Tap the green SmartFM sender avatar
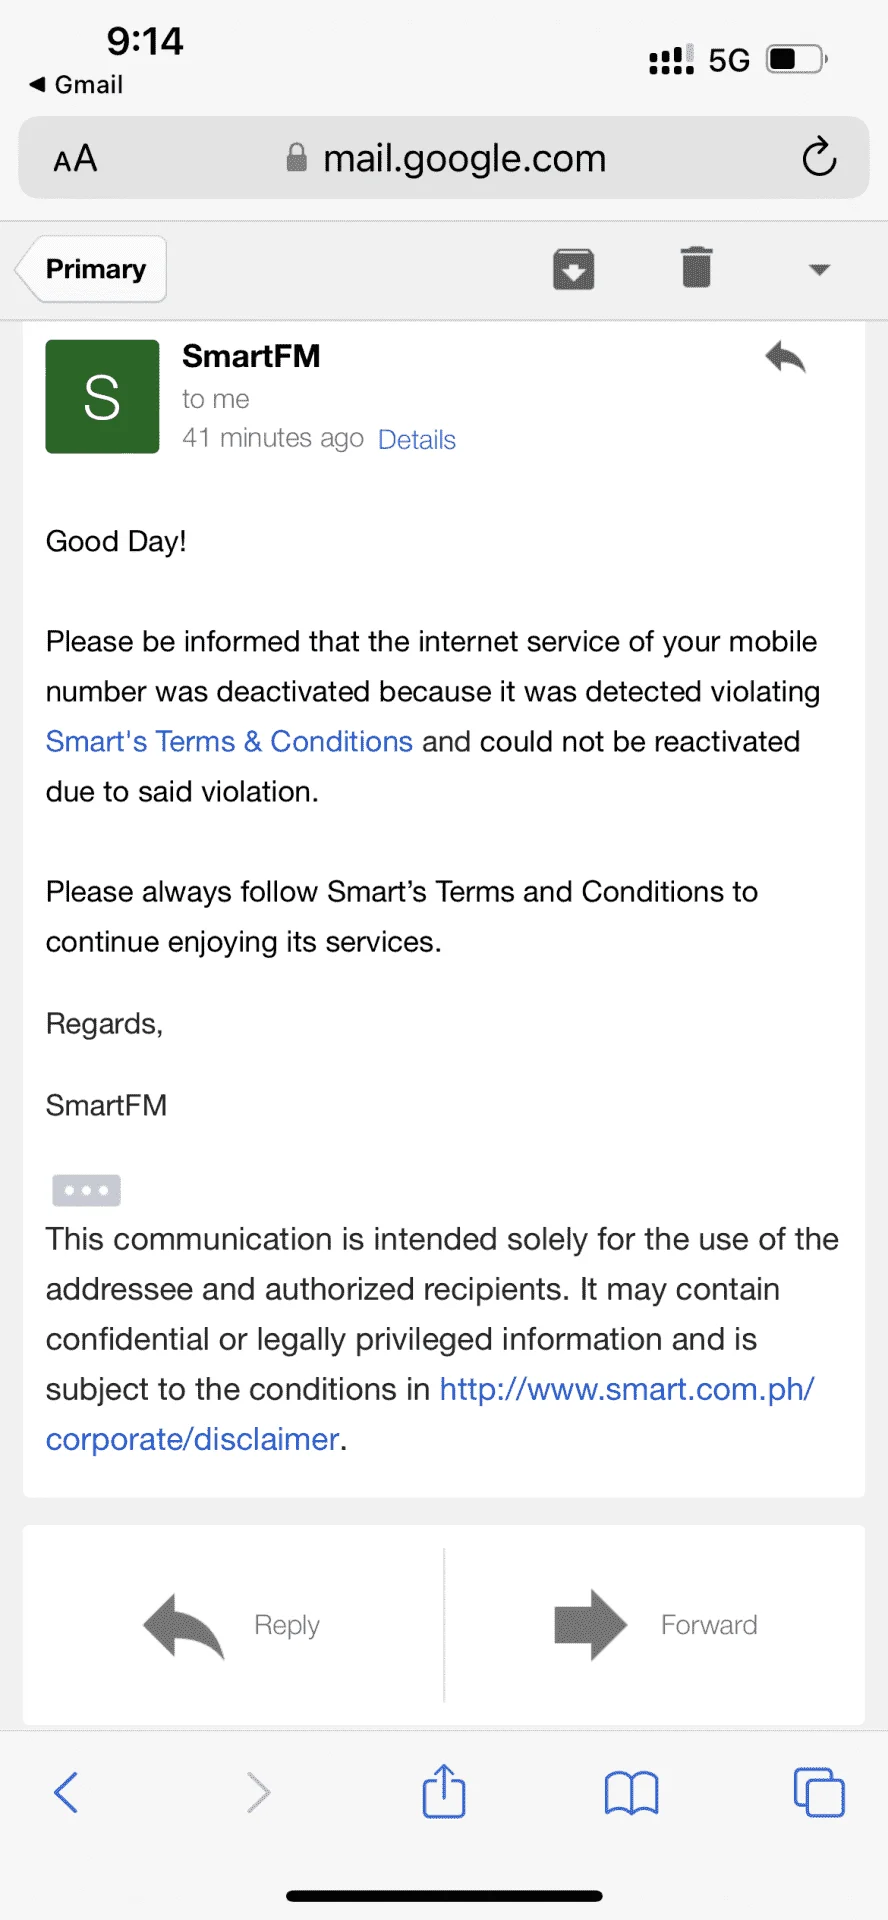The width and height of the screenshot is (888, 1920). pos(102,397)
